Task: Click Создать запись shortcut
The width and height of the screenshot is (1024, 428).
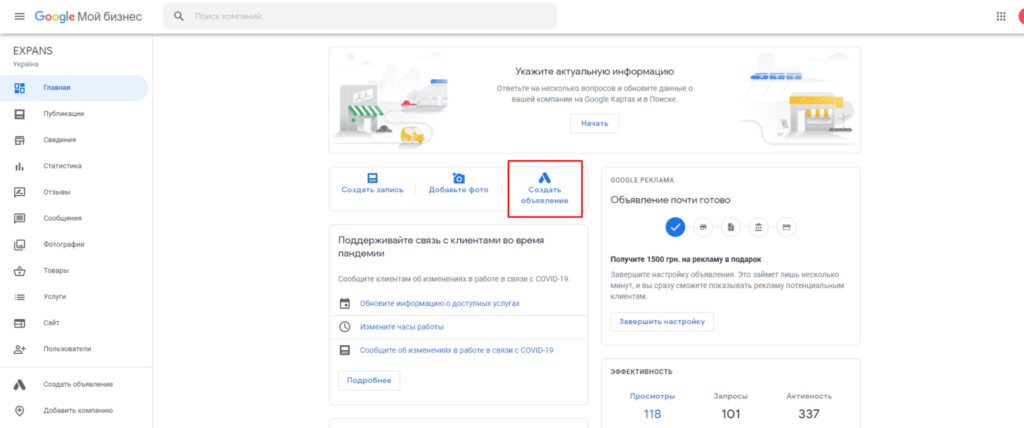Action: click(x=372, y=184)
